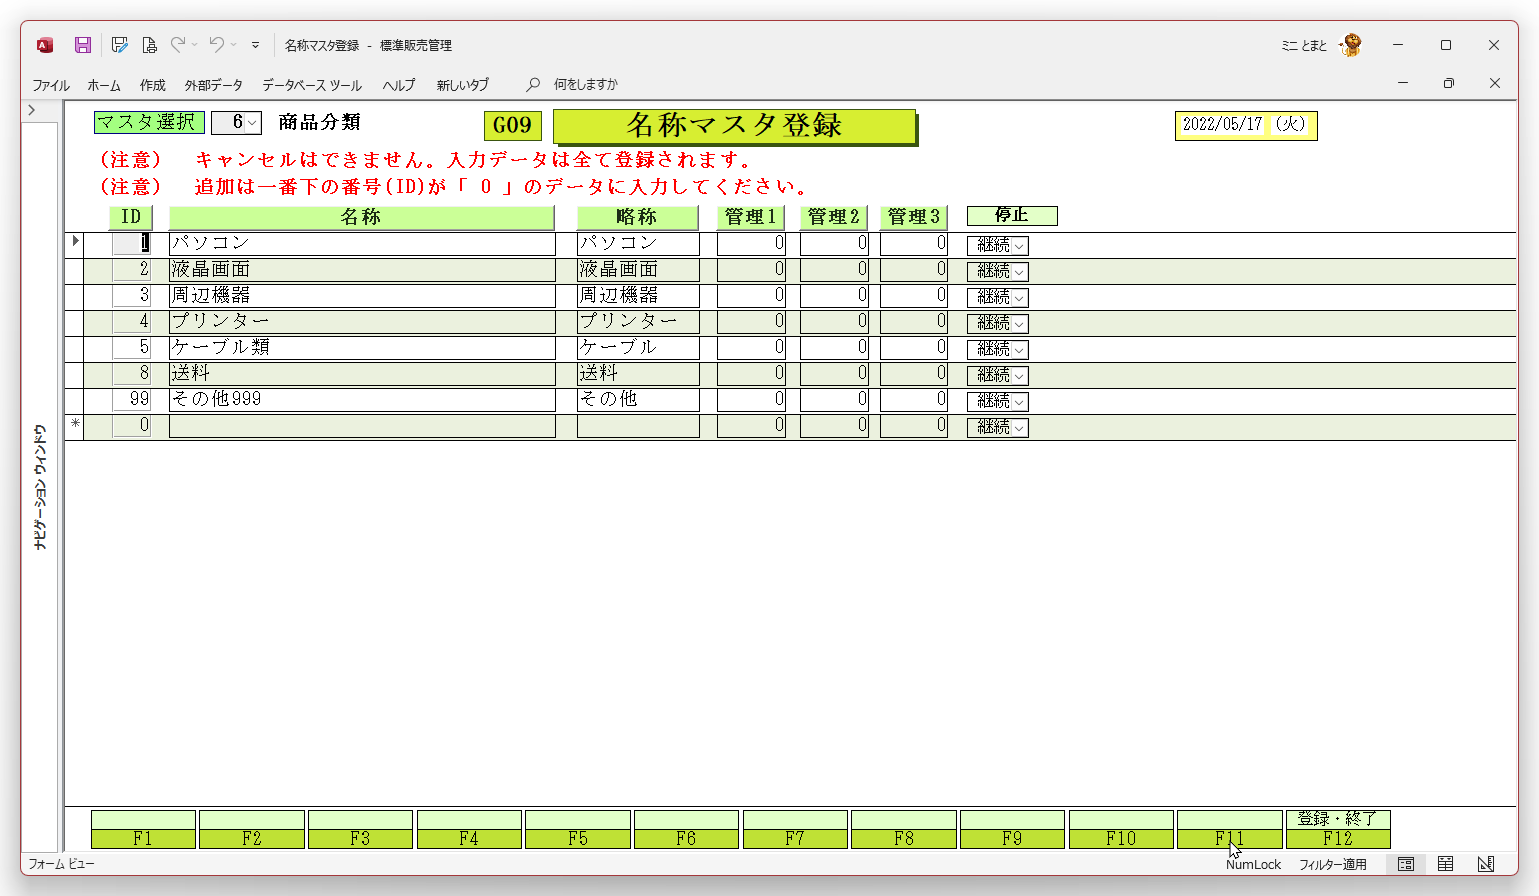Open the 外部データ tab

(x=213, y=85)
